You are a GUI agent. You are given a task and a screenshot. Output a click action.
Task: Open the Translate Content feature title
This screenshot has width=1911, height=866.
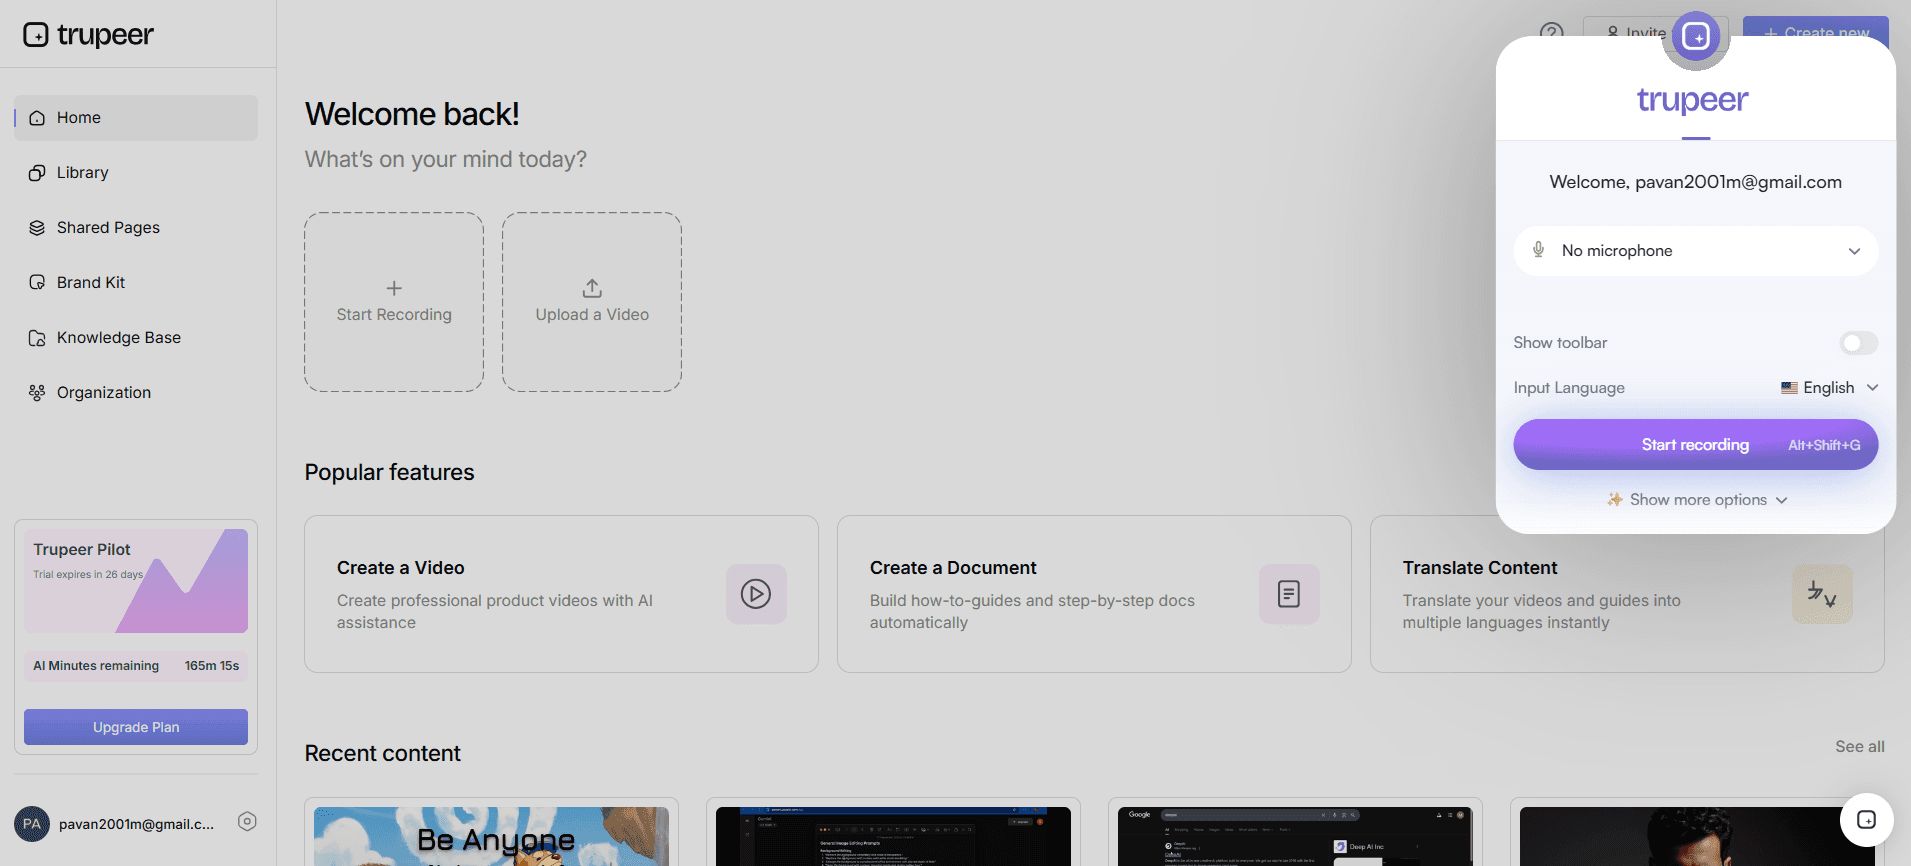point(1480,568)
